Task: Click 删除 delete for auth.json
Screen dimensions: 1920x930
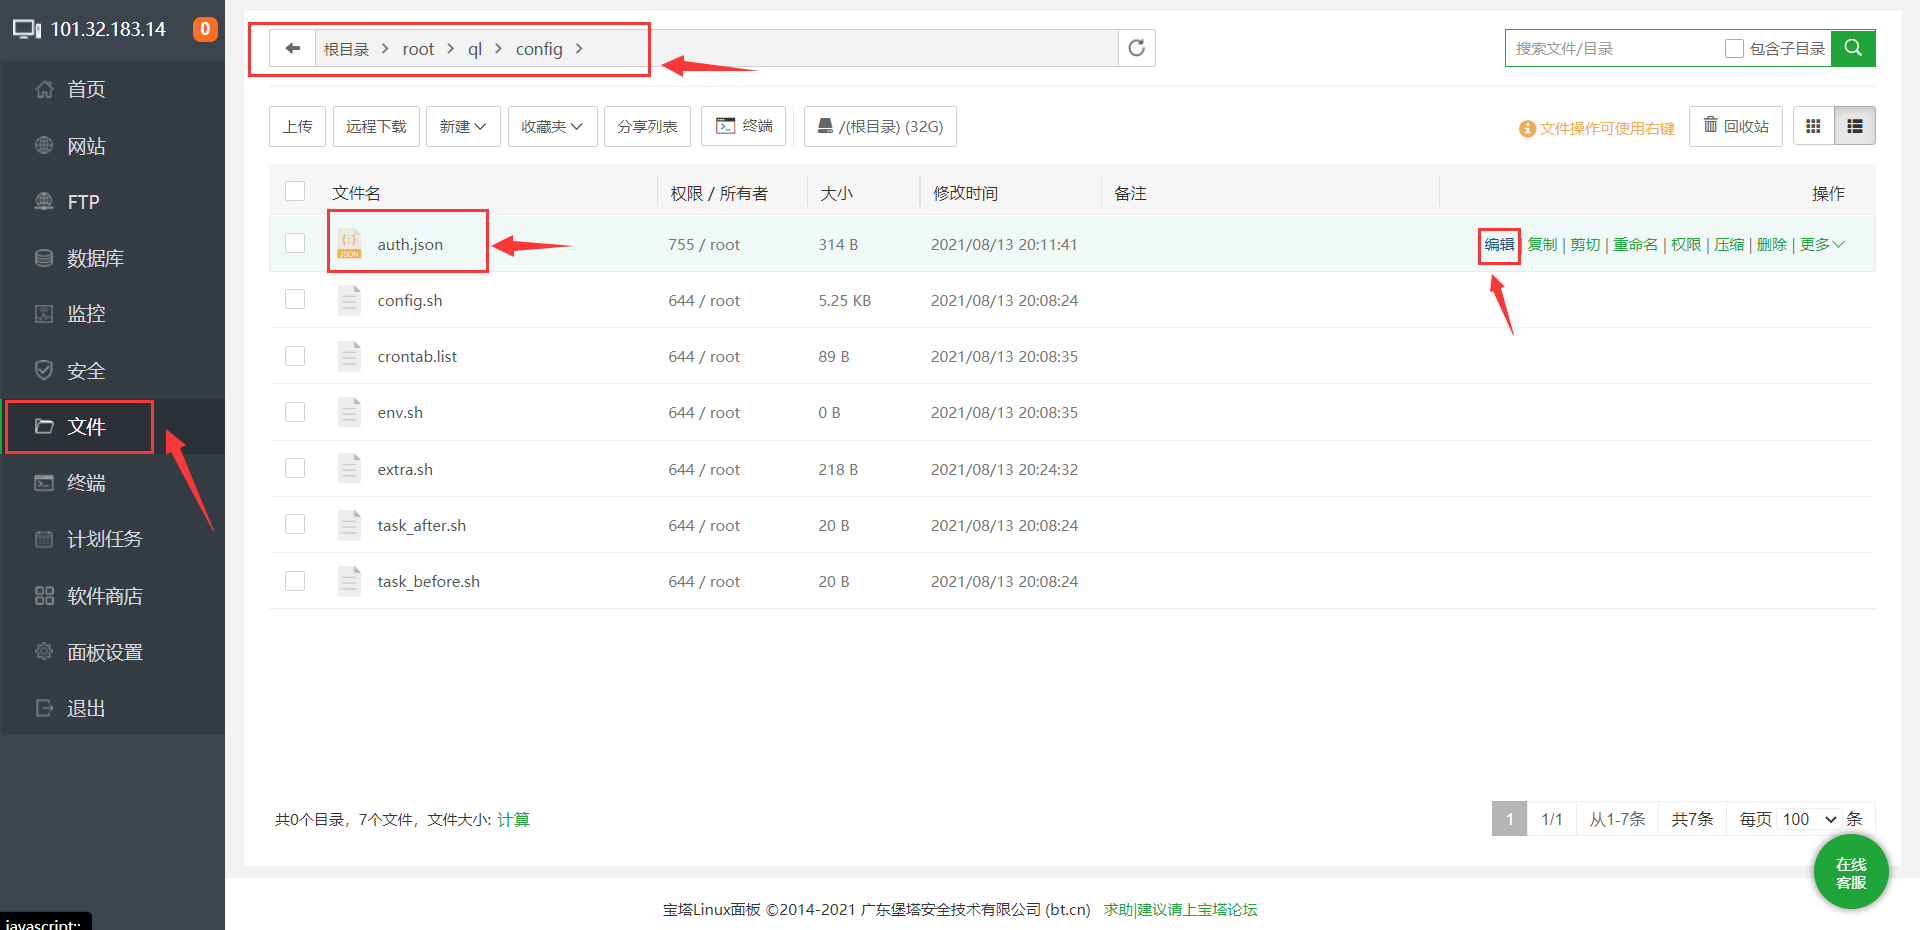Action: click(x=1772, y=244)
